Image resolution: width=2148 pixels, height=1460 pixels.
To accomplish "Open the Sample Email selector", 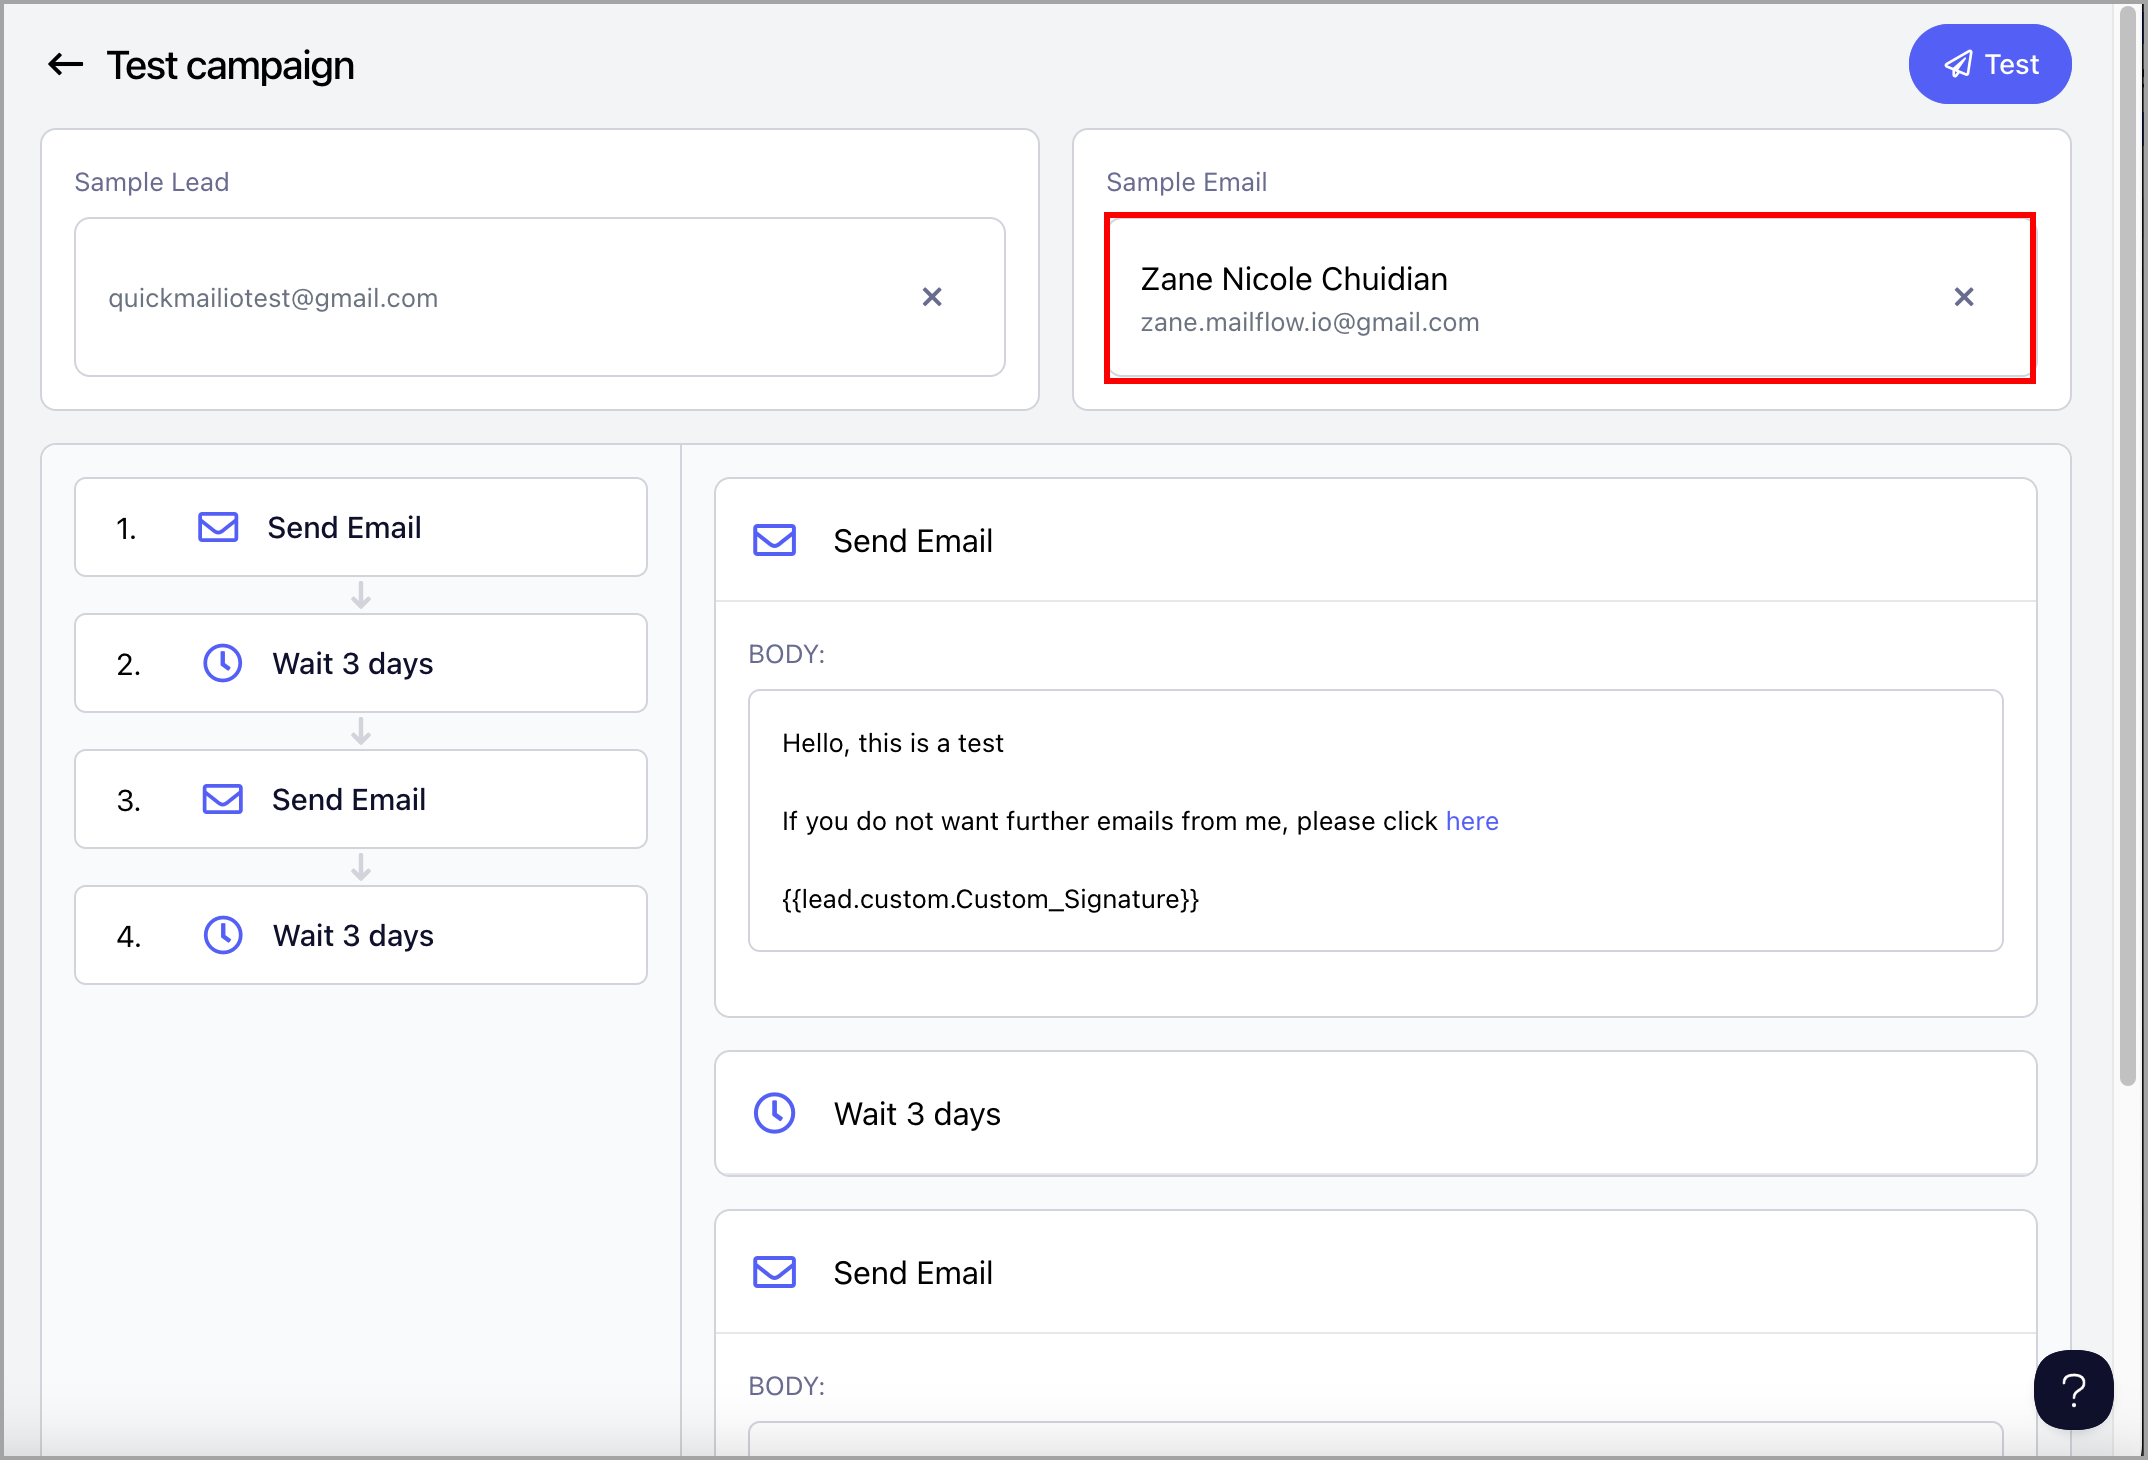I will click(1570, 297).
